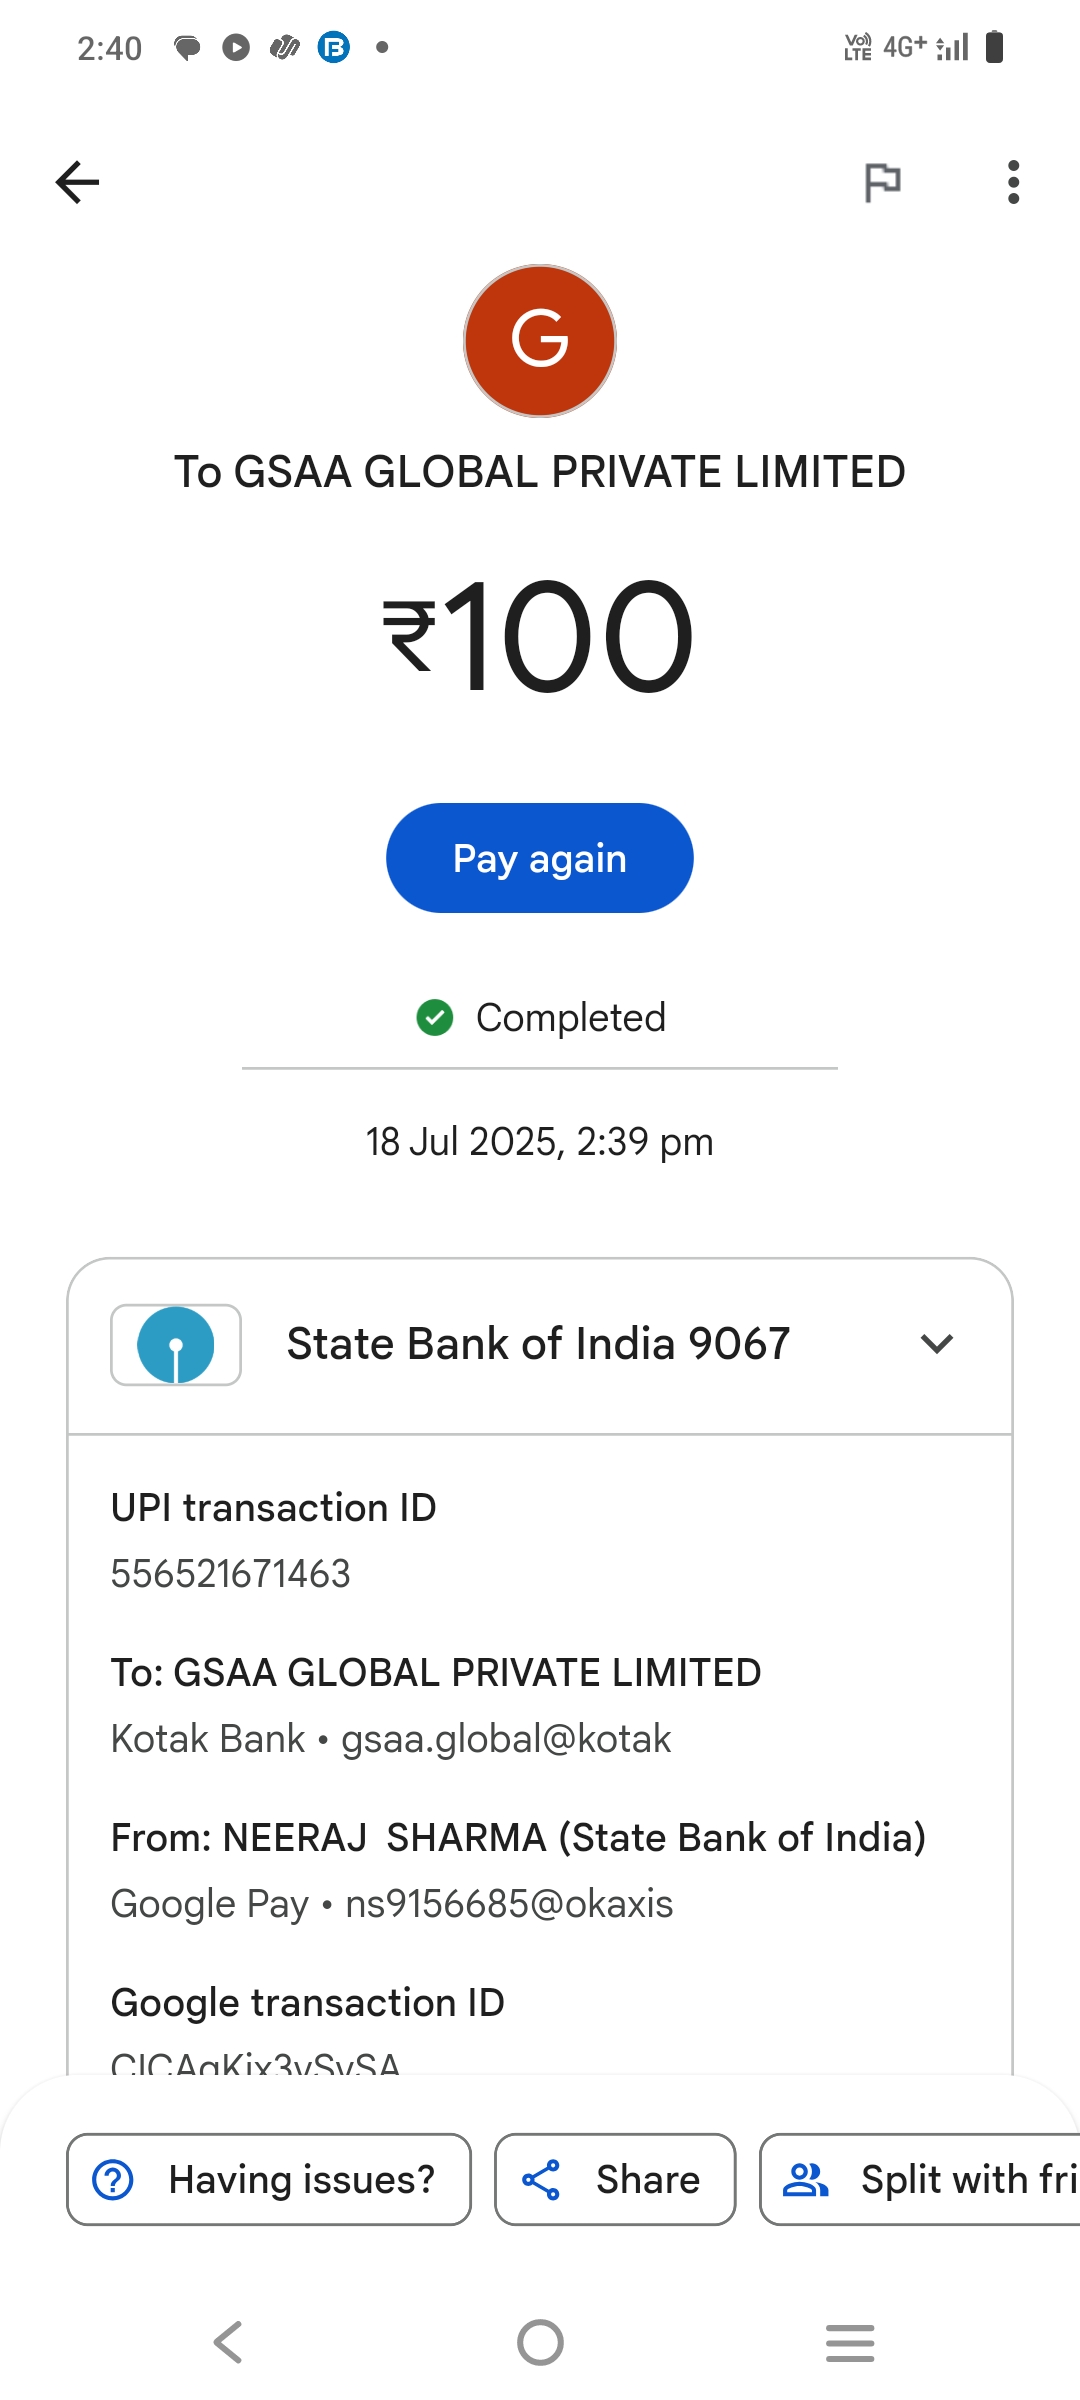The width and height of the screenshot is (1080, 2400).
Task: Open the three-dot overflow menu
Action: point(1013,182)
